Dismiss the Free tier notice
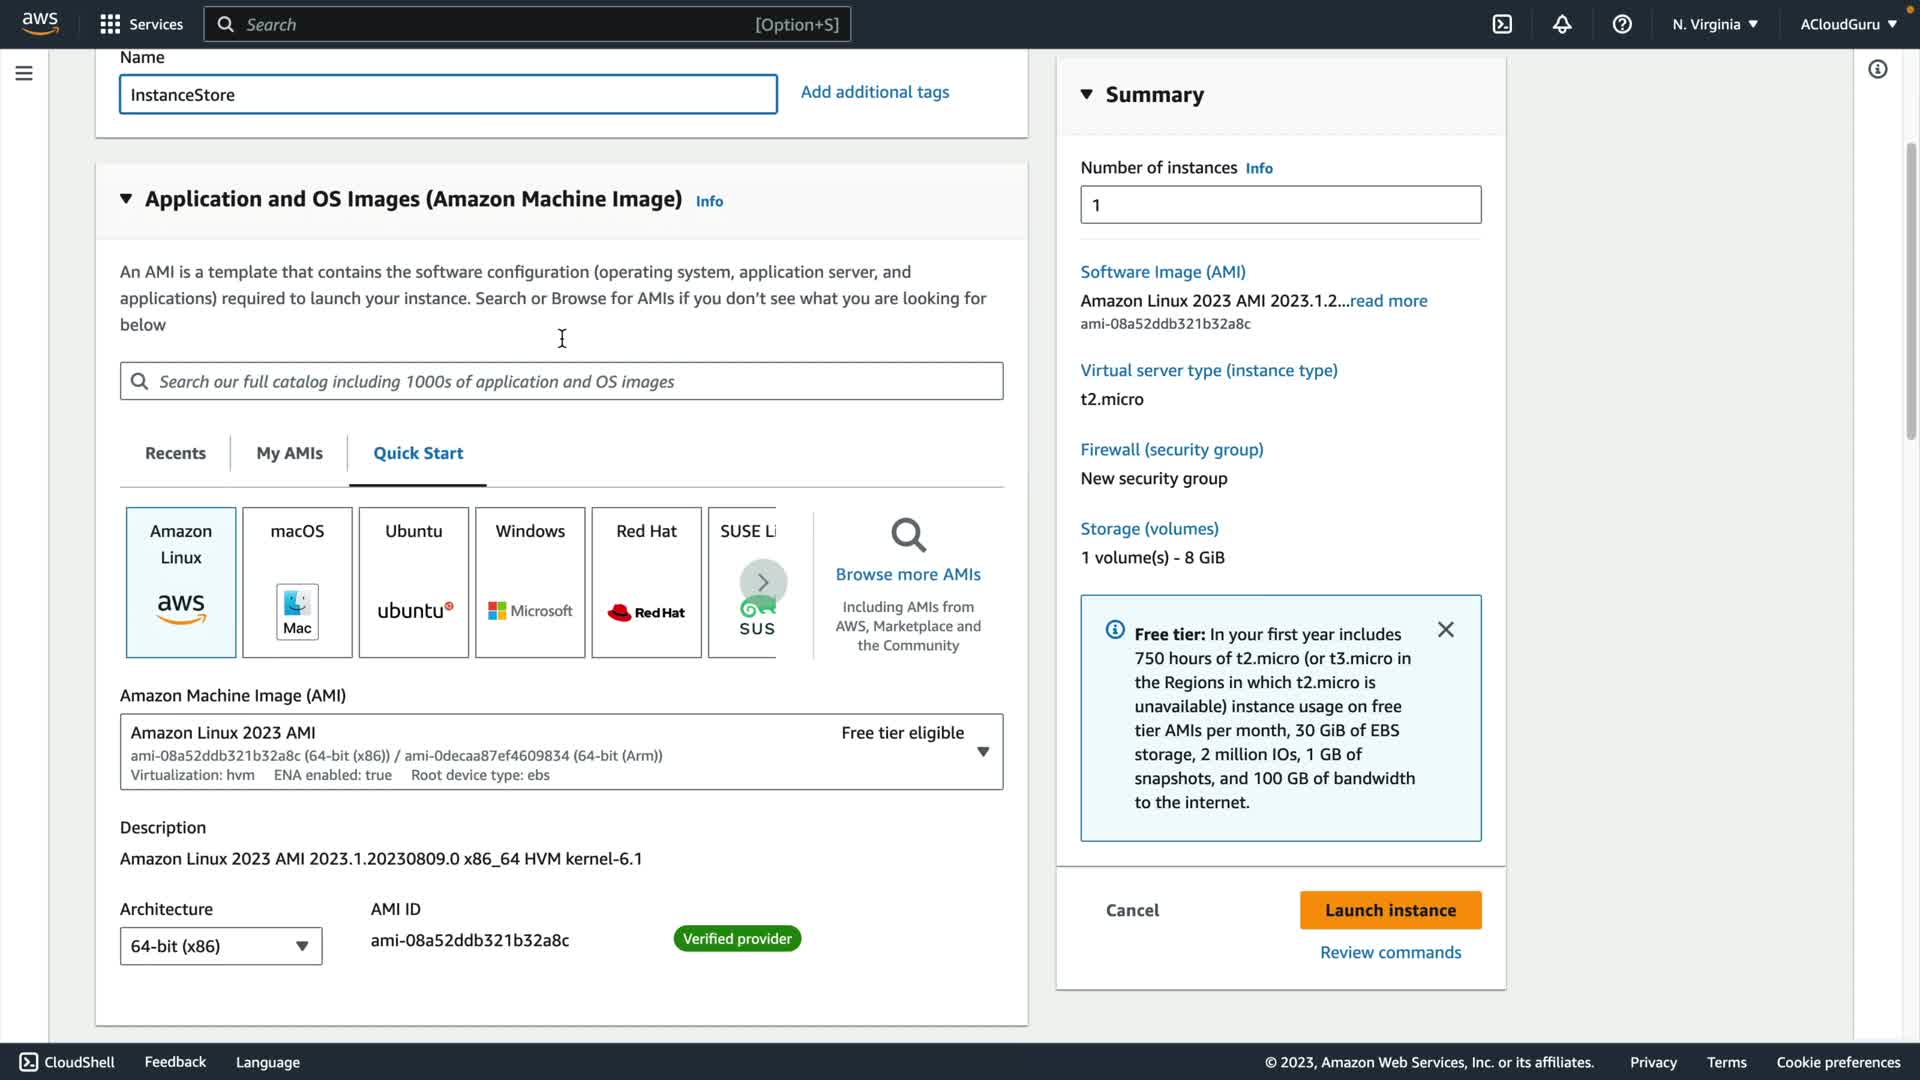 pos(1446,630)
